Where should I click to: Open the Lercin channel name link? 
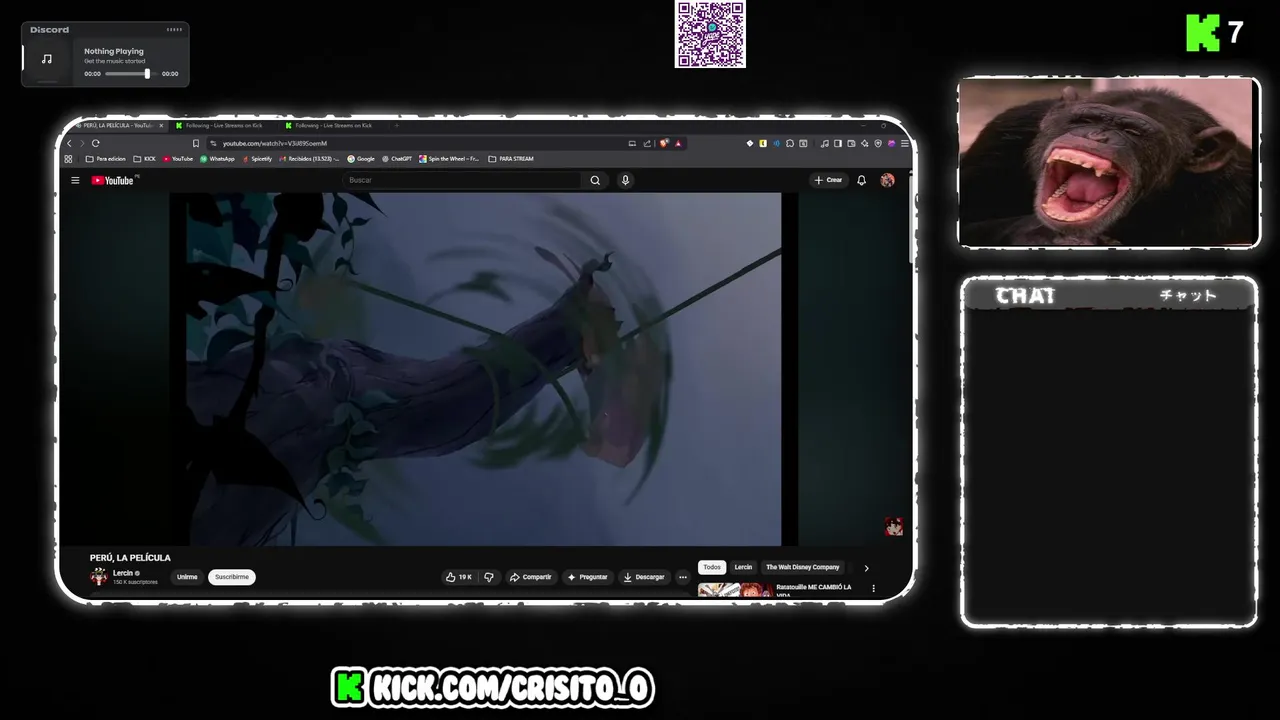pos(123,573)
